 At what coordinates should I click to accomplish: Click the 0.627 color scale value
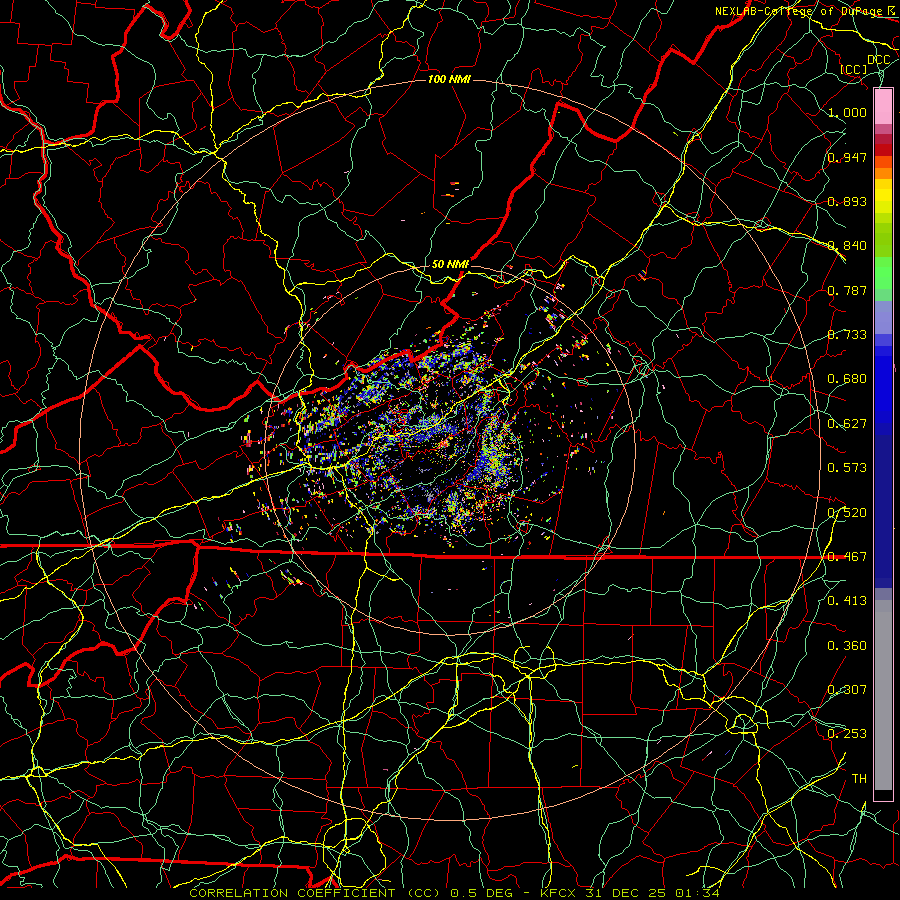tap(847, 424)
